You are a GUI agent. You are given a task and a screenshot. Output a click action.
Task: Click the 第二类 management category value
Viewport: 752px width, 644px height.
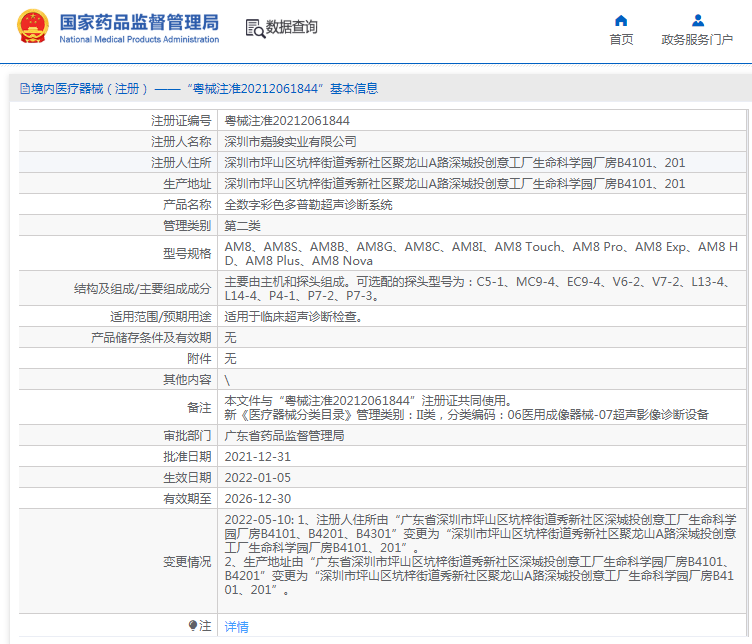click(x=243, y=226)
